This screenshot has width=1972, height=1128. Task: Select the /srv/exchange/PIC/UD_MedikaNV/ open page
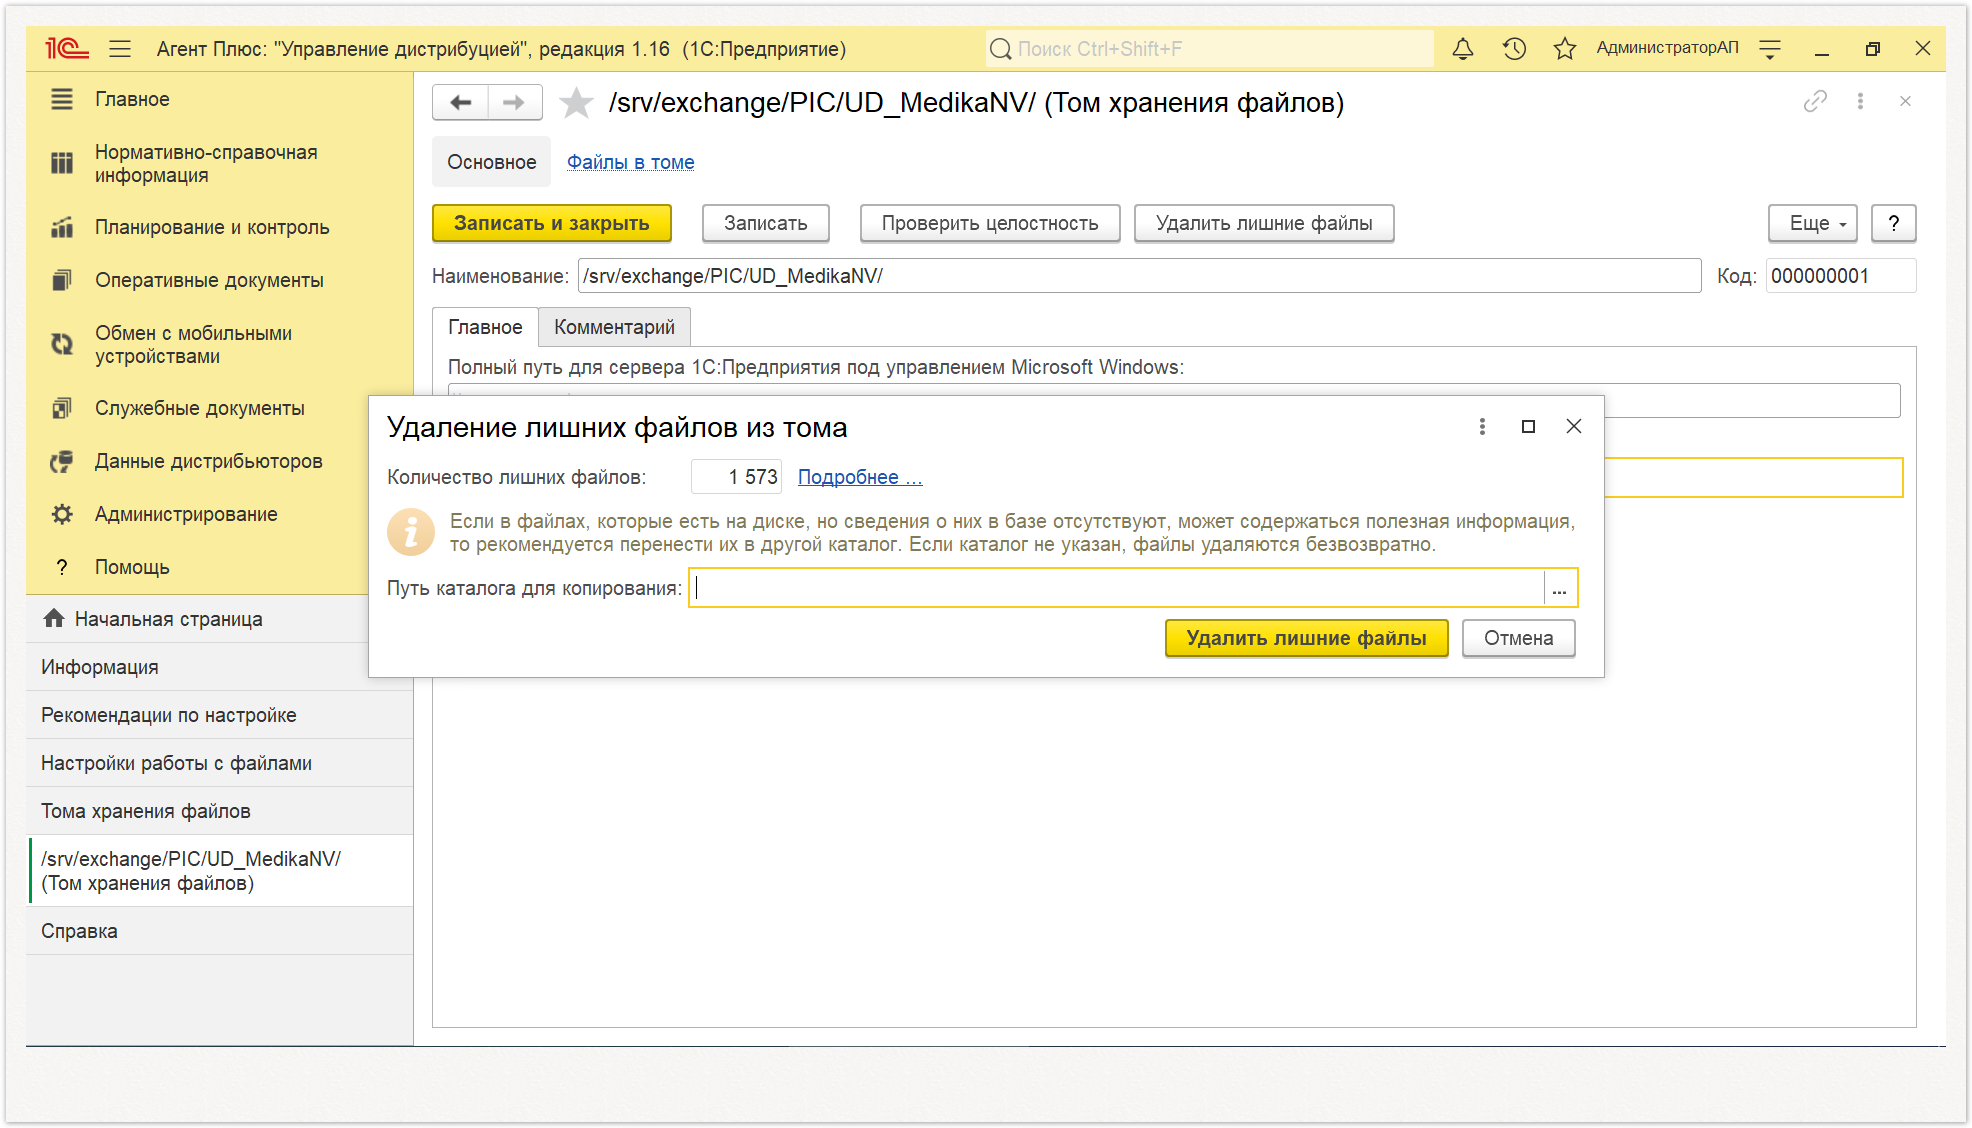click(x=220, y=871)
